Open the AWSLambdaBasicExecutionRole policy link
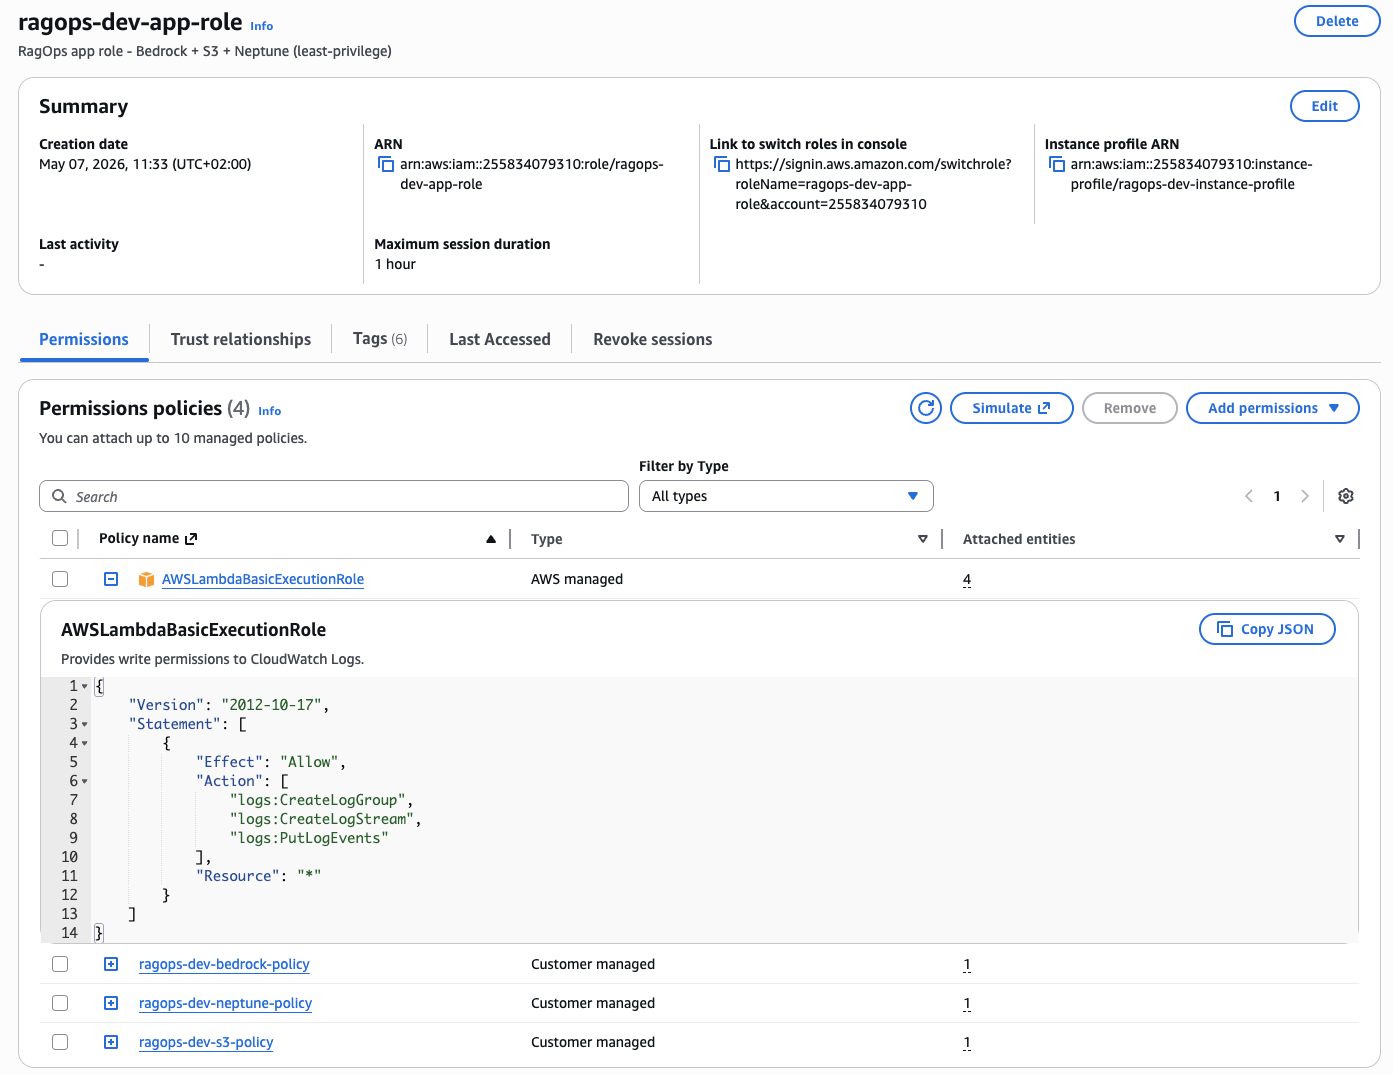The image size is (1393, 1075). [263, 579]
